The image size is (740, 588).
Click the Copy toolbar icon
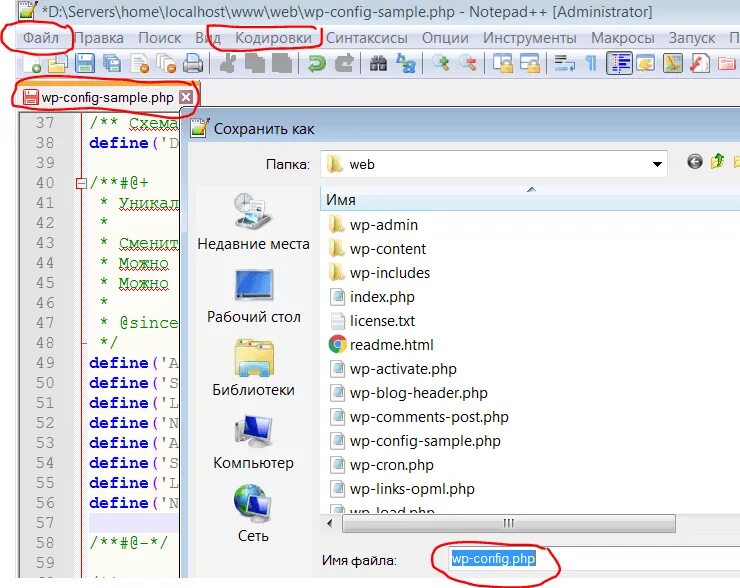click(255, 63)
